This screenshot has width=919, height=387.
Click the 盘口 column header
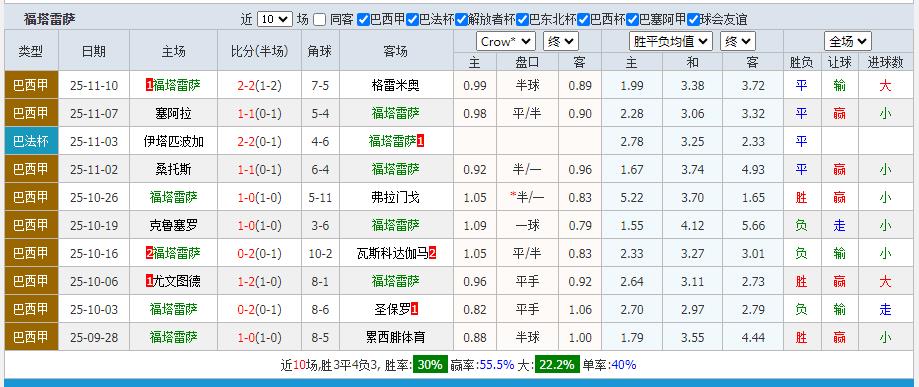(x=527, y=62)
